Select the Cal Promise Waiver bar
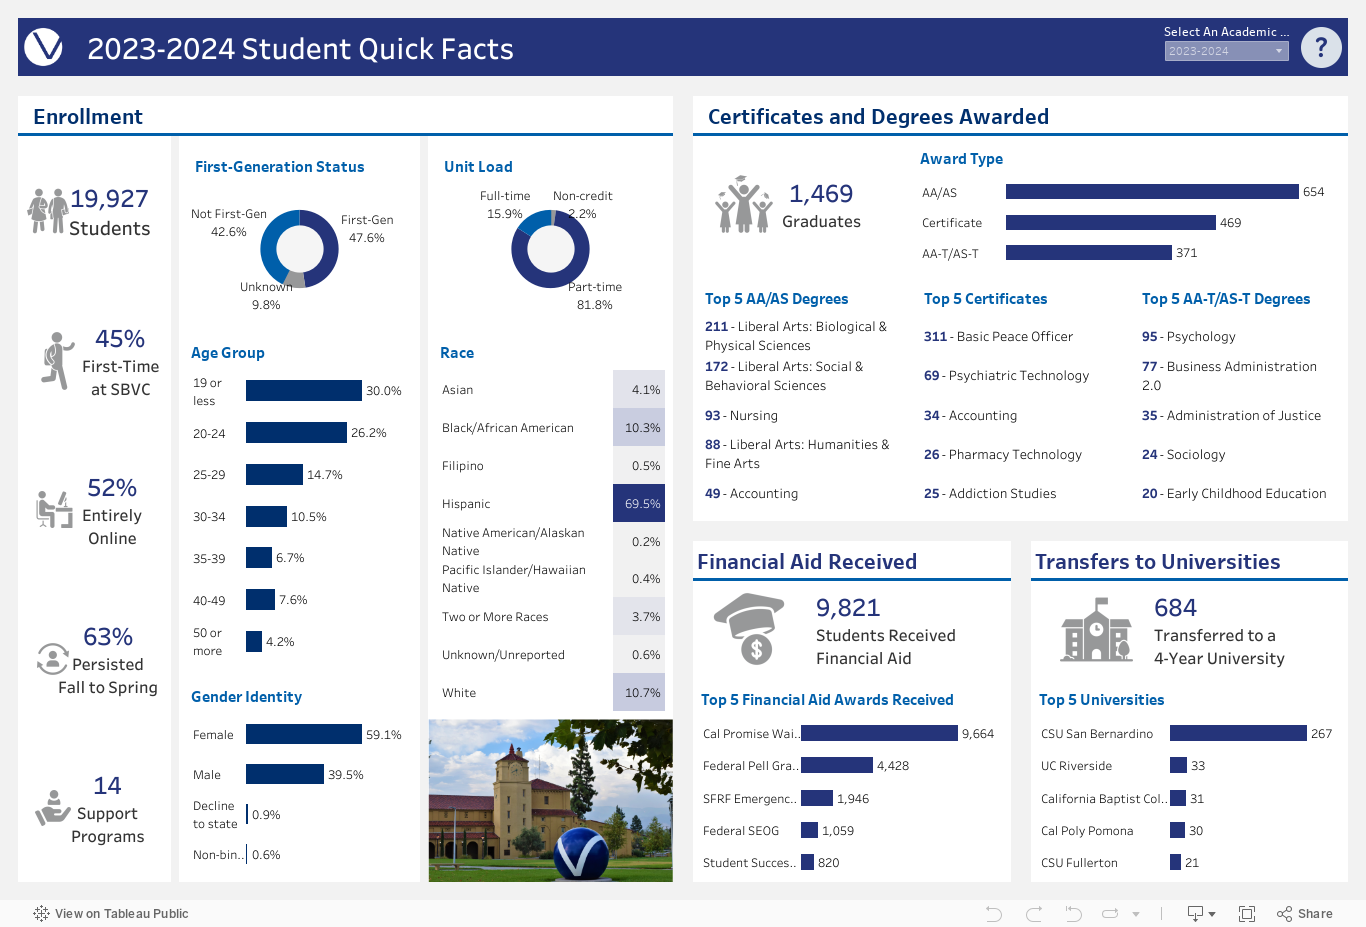1366x927 pixels. pyautogui.click(x=879, y=734)
